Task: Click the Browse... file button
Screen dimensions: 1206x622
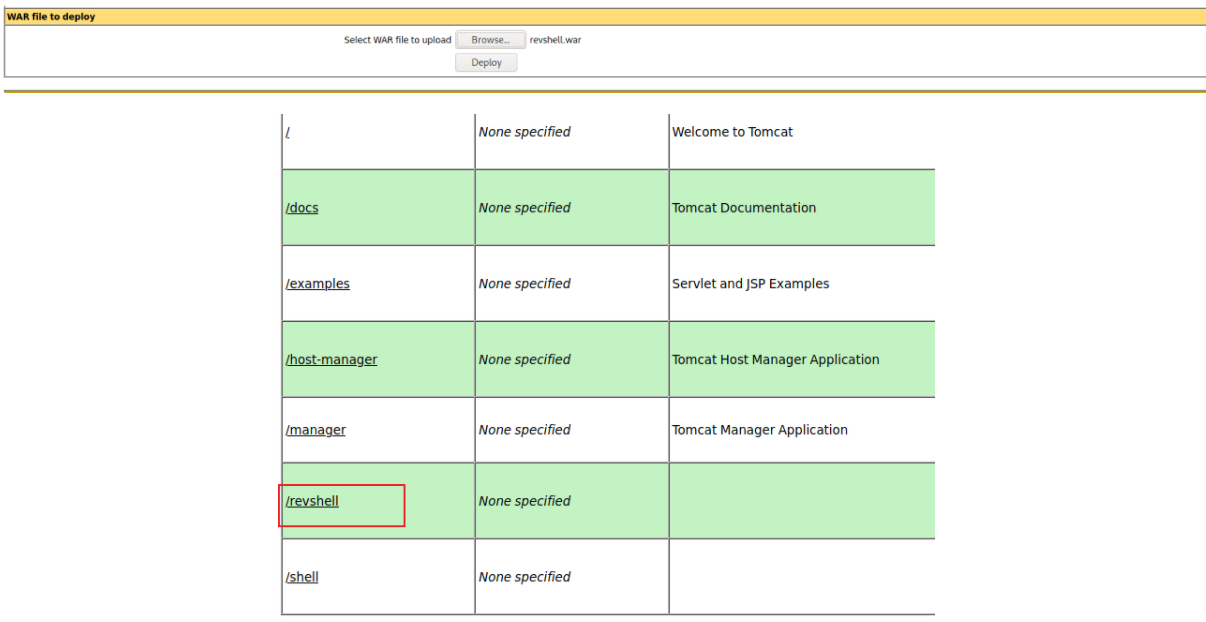Action: pyautogui.click(x=490, y=40)
